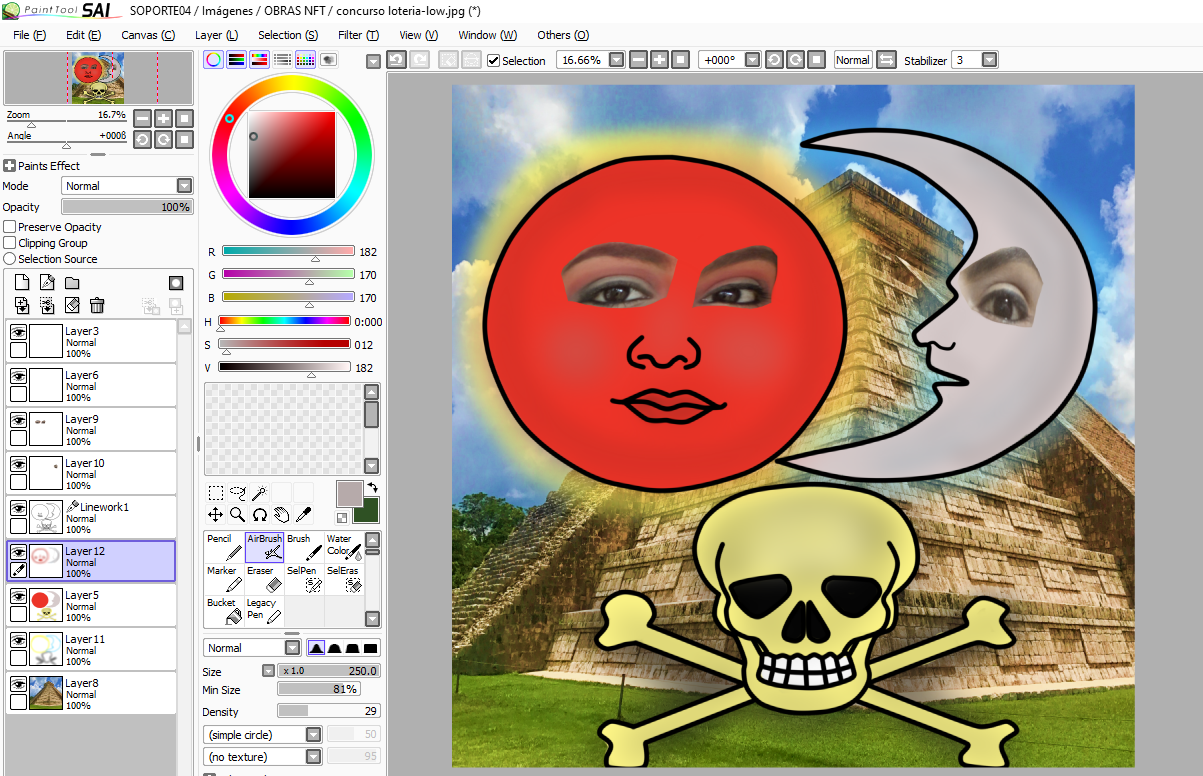Viewport: 1203px width, 776px height.
Task: Open the Stabilizer value dropdown
Action: click(989, 60)
